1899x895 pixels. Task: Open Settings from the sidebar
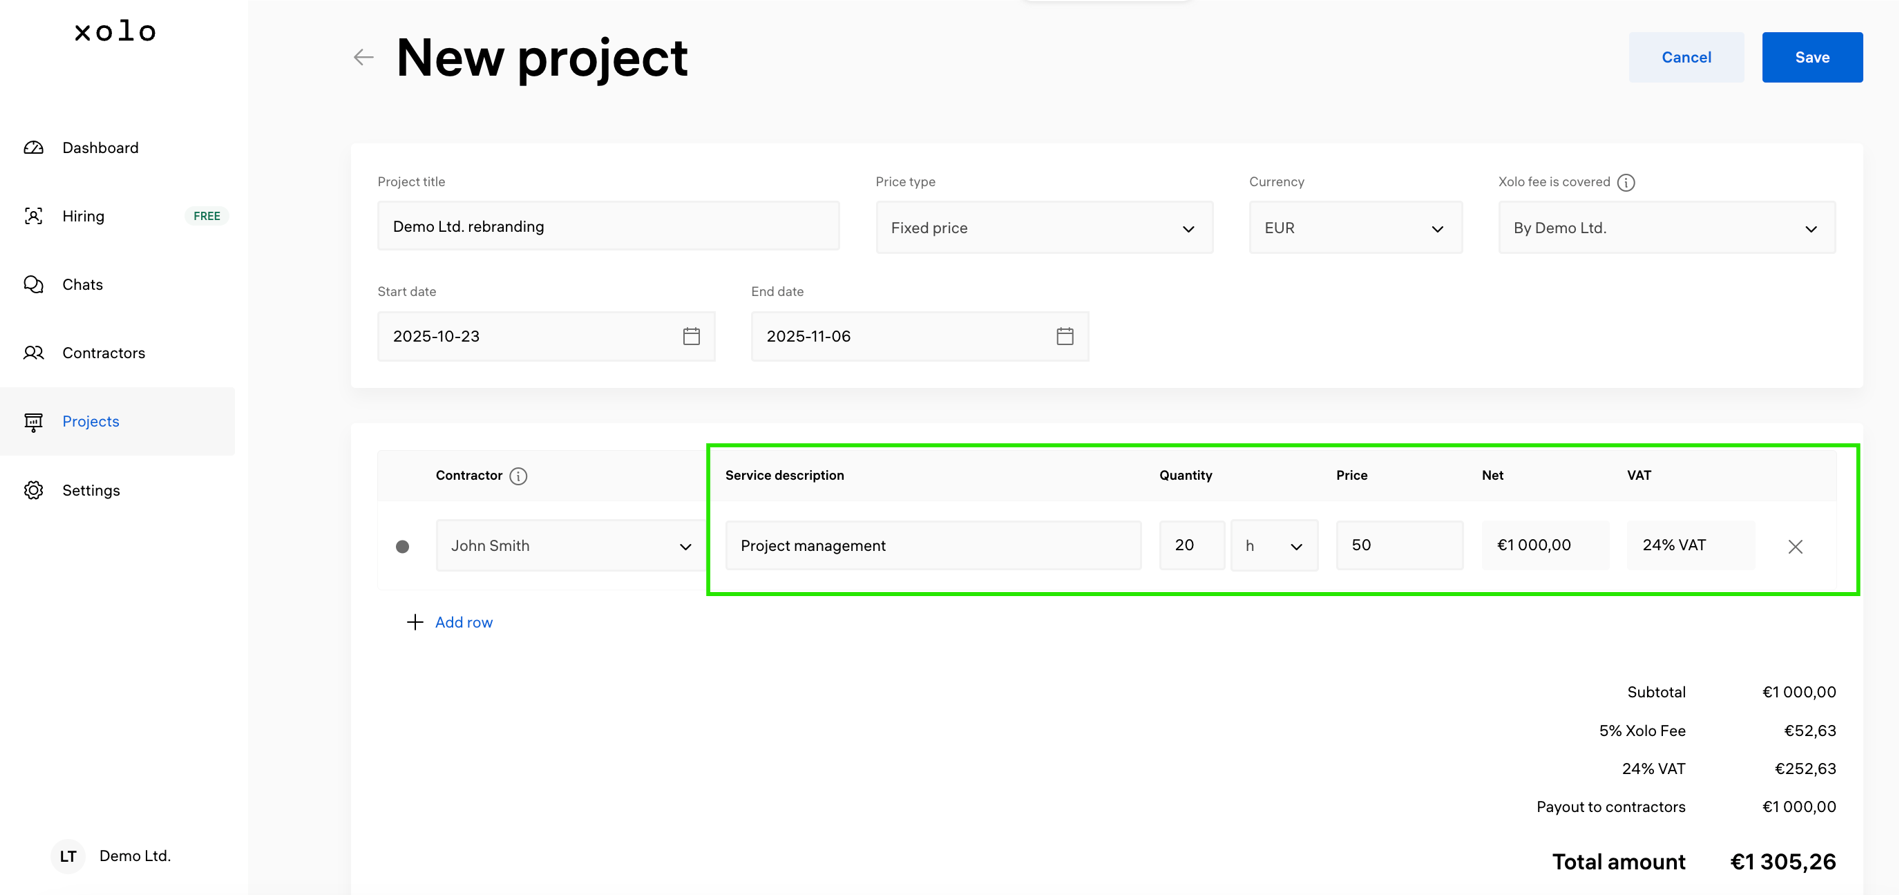pos(91,490)
